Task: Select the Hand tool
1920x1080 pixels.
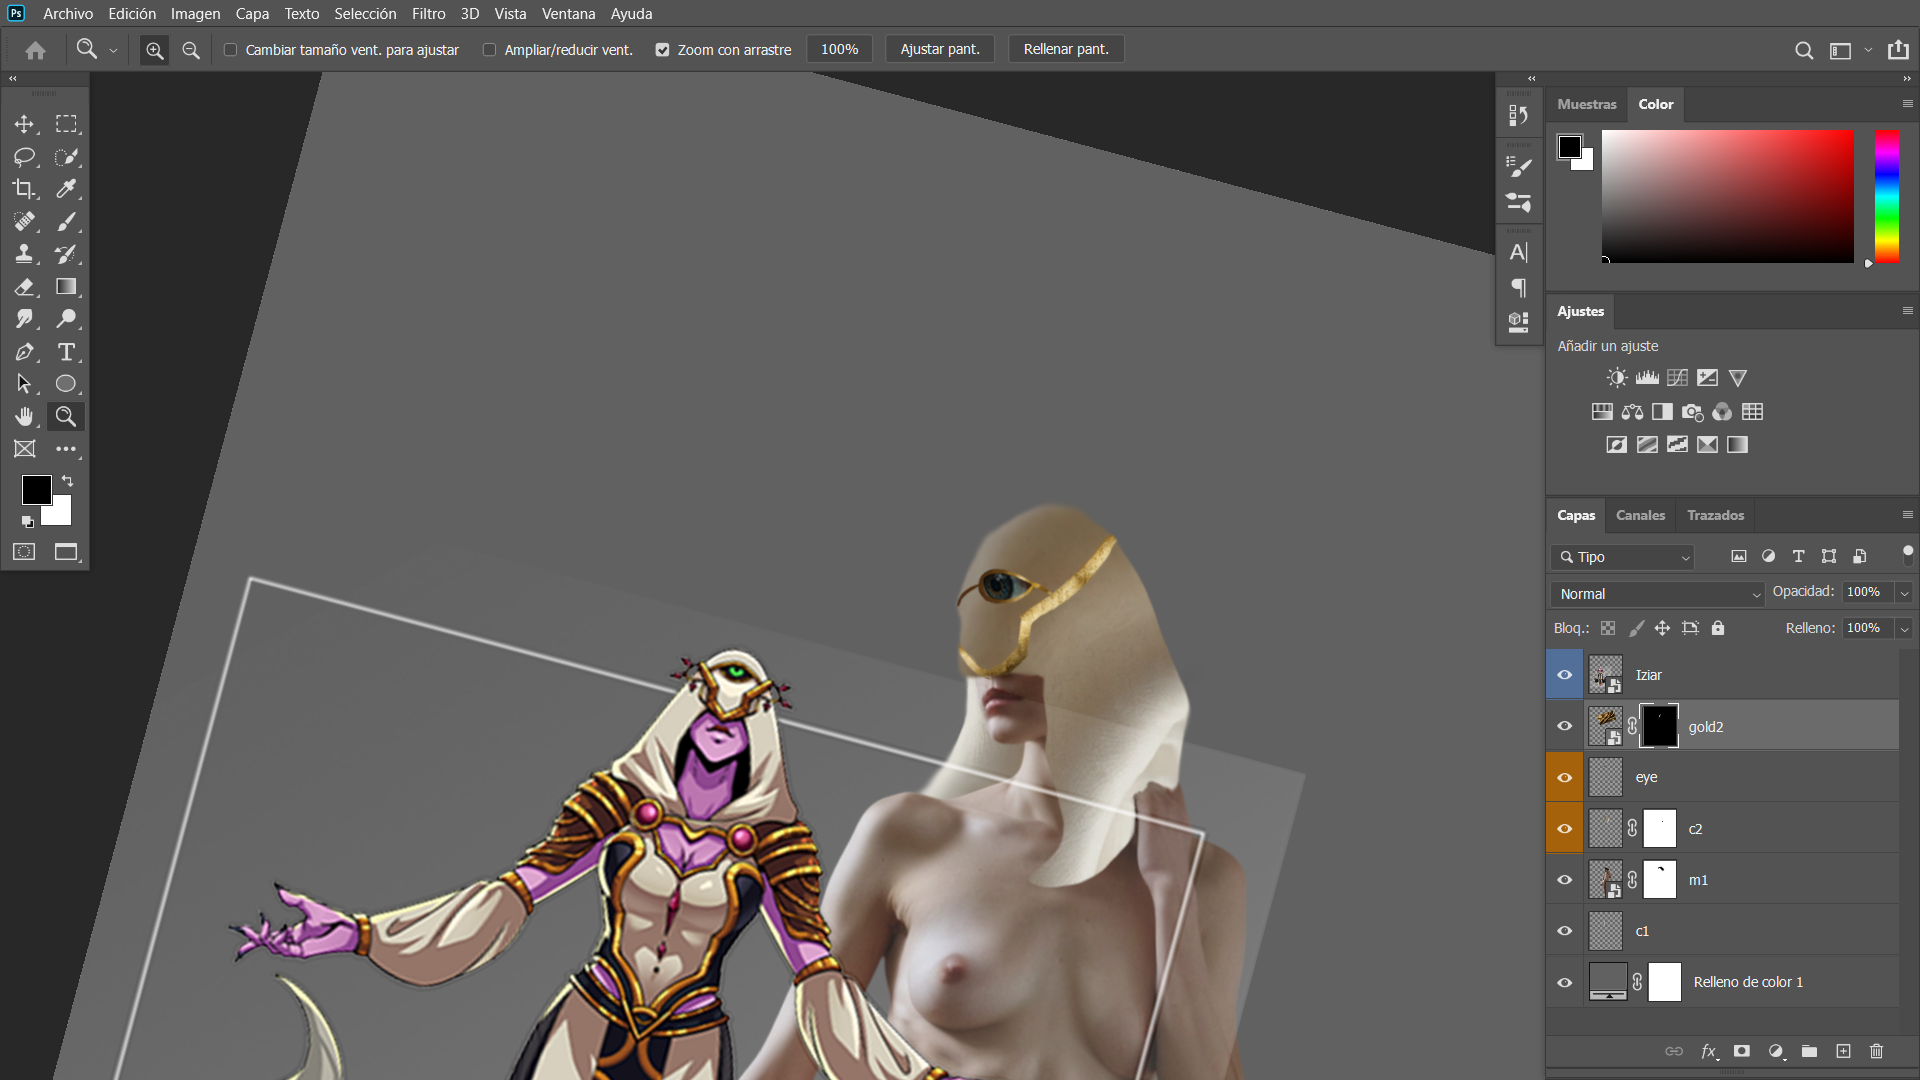Action: point(24,416)
